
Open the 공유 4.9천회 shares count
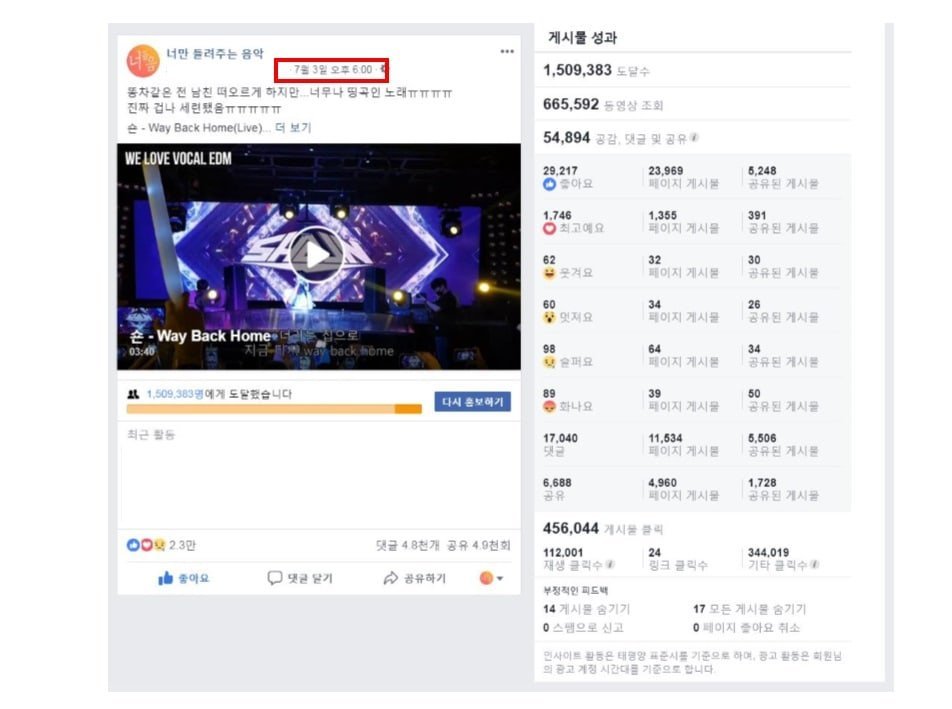click(x=478, y=545)
